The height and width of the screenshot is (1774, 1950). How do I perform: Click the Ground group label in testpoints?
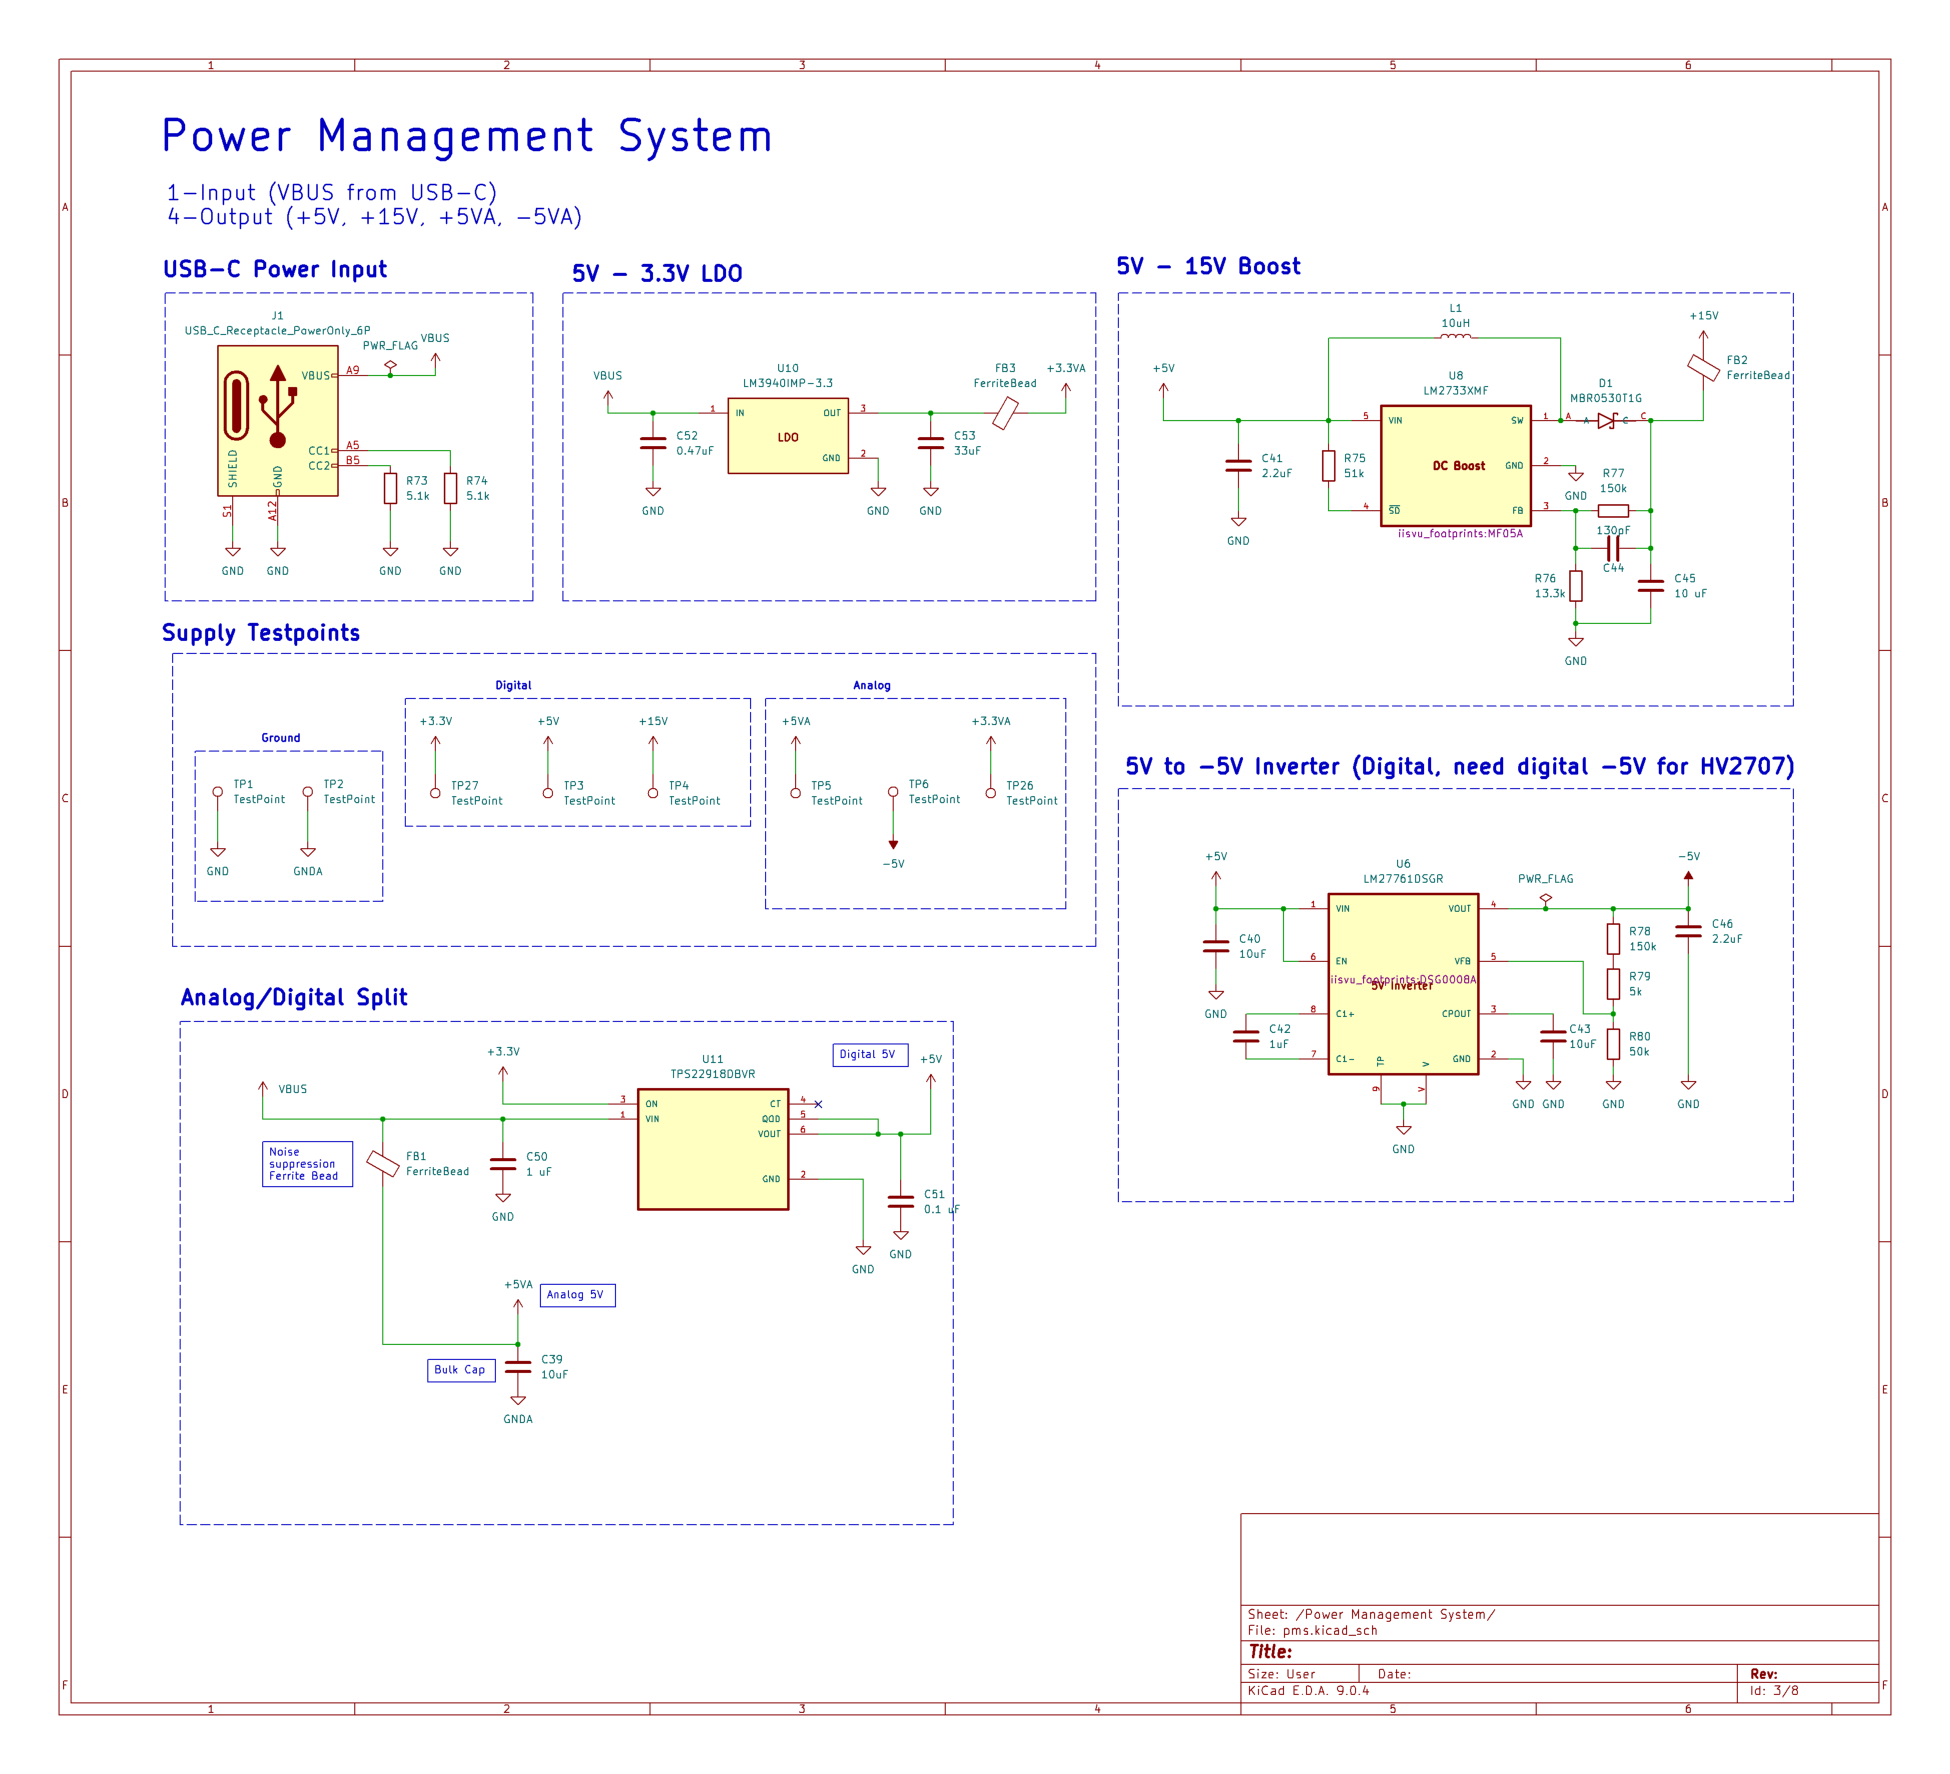(281, 738)
